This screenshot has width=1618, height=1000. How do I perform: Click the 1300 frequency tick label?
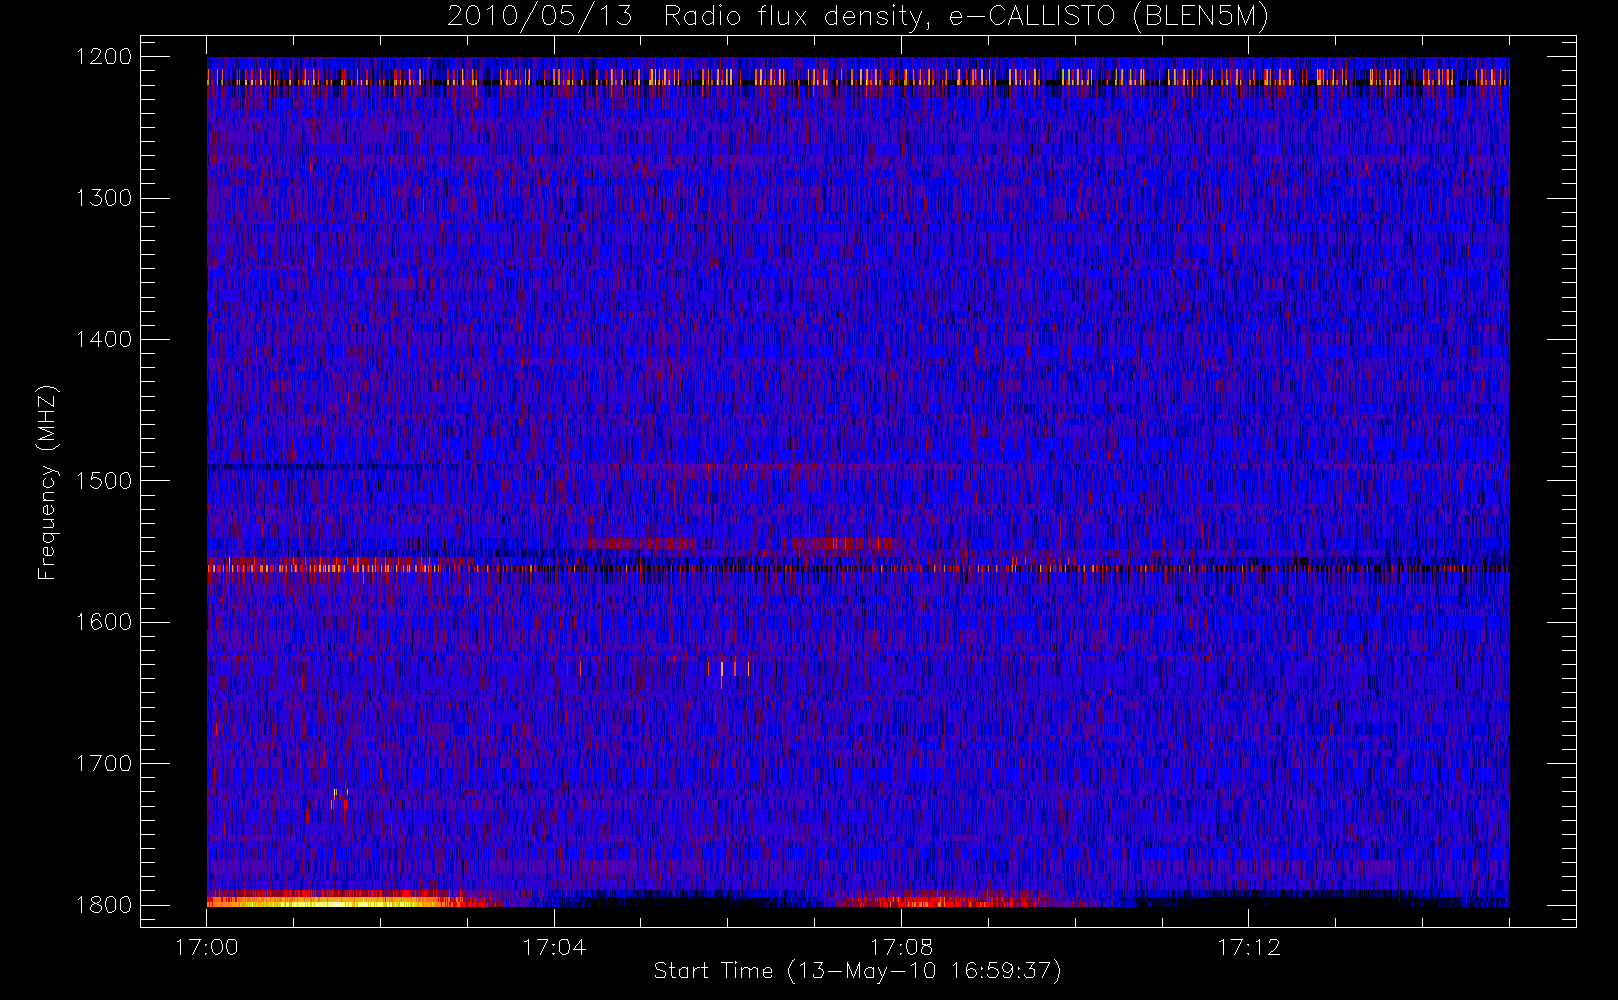pyautogui.click(x=104, y=198)
